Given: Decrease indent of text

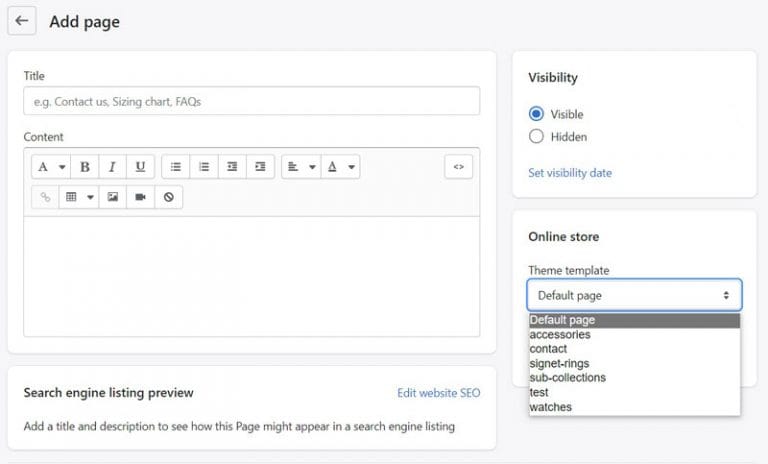Looking at the screenshot, I should click(232, 167).
